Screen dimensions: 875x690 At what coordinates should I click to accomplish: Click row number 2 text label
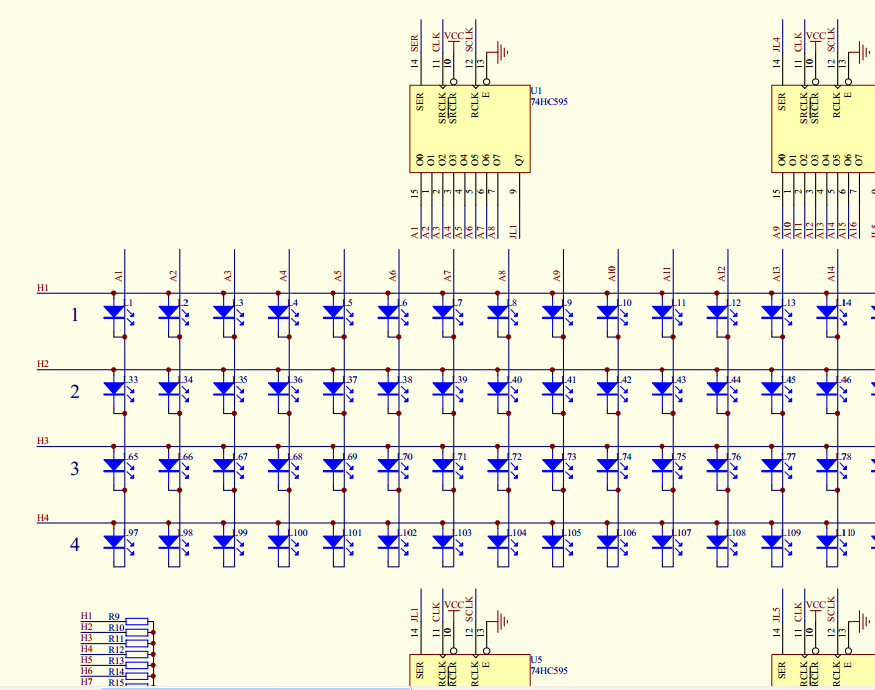click(x=75, y=391)
